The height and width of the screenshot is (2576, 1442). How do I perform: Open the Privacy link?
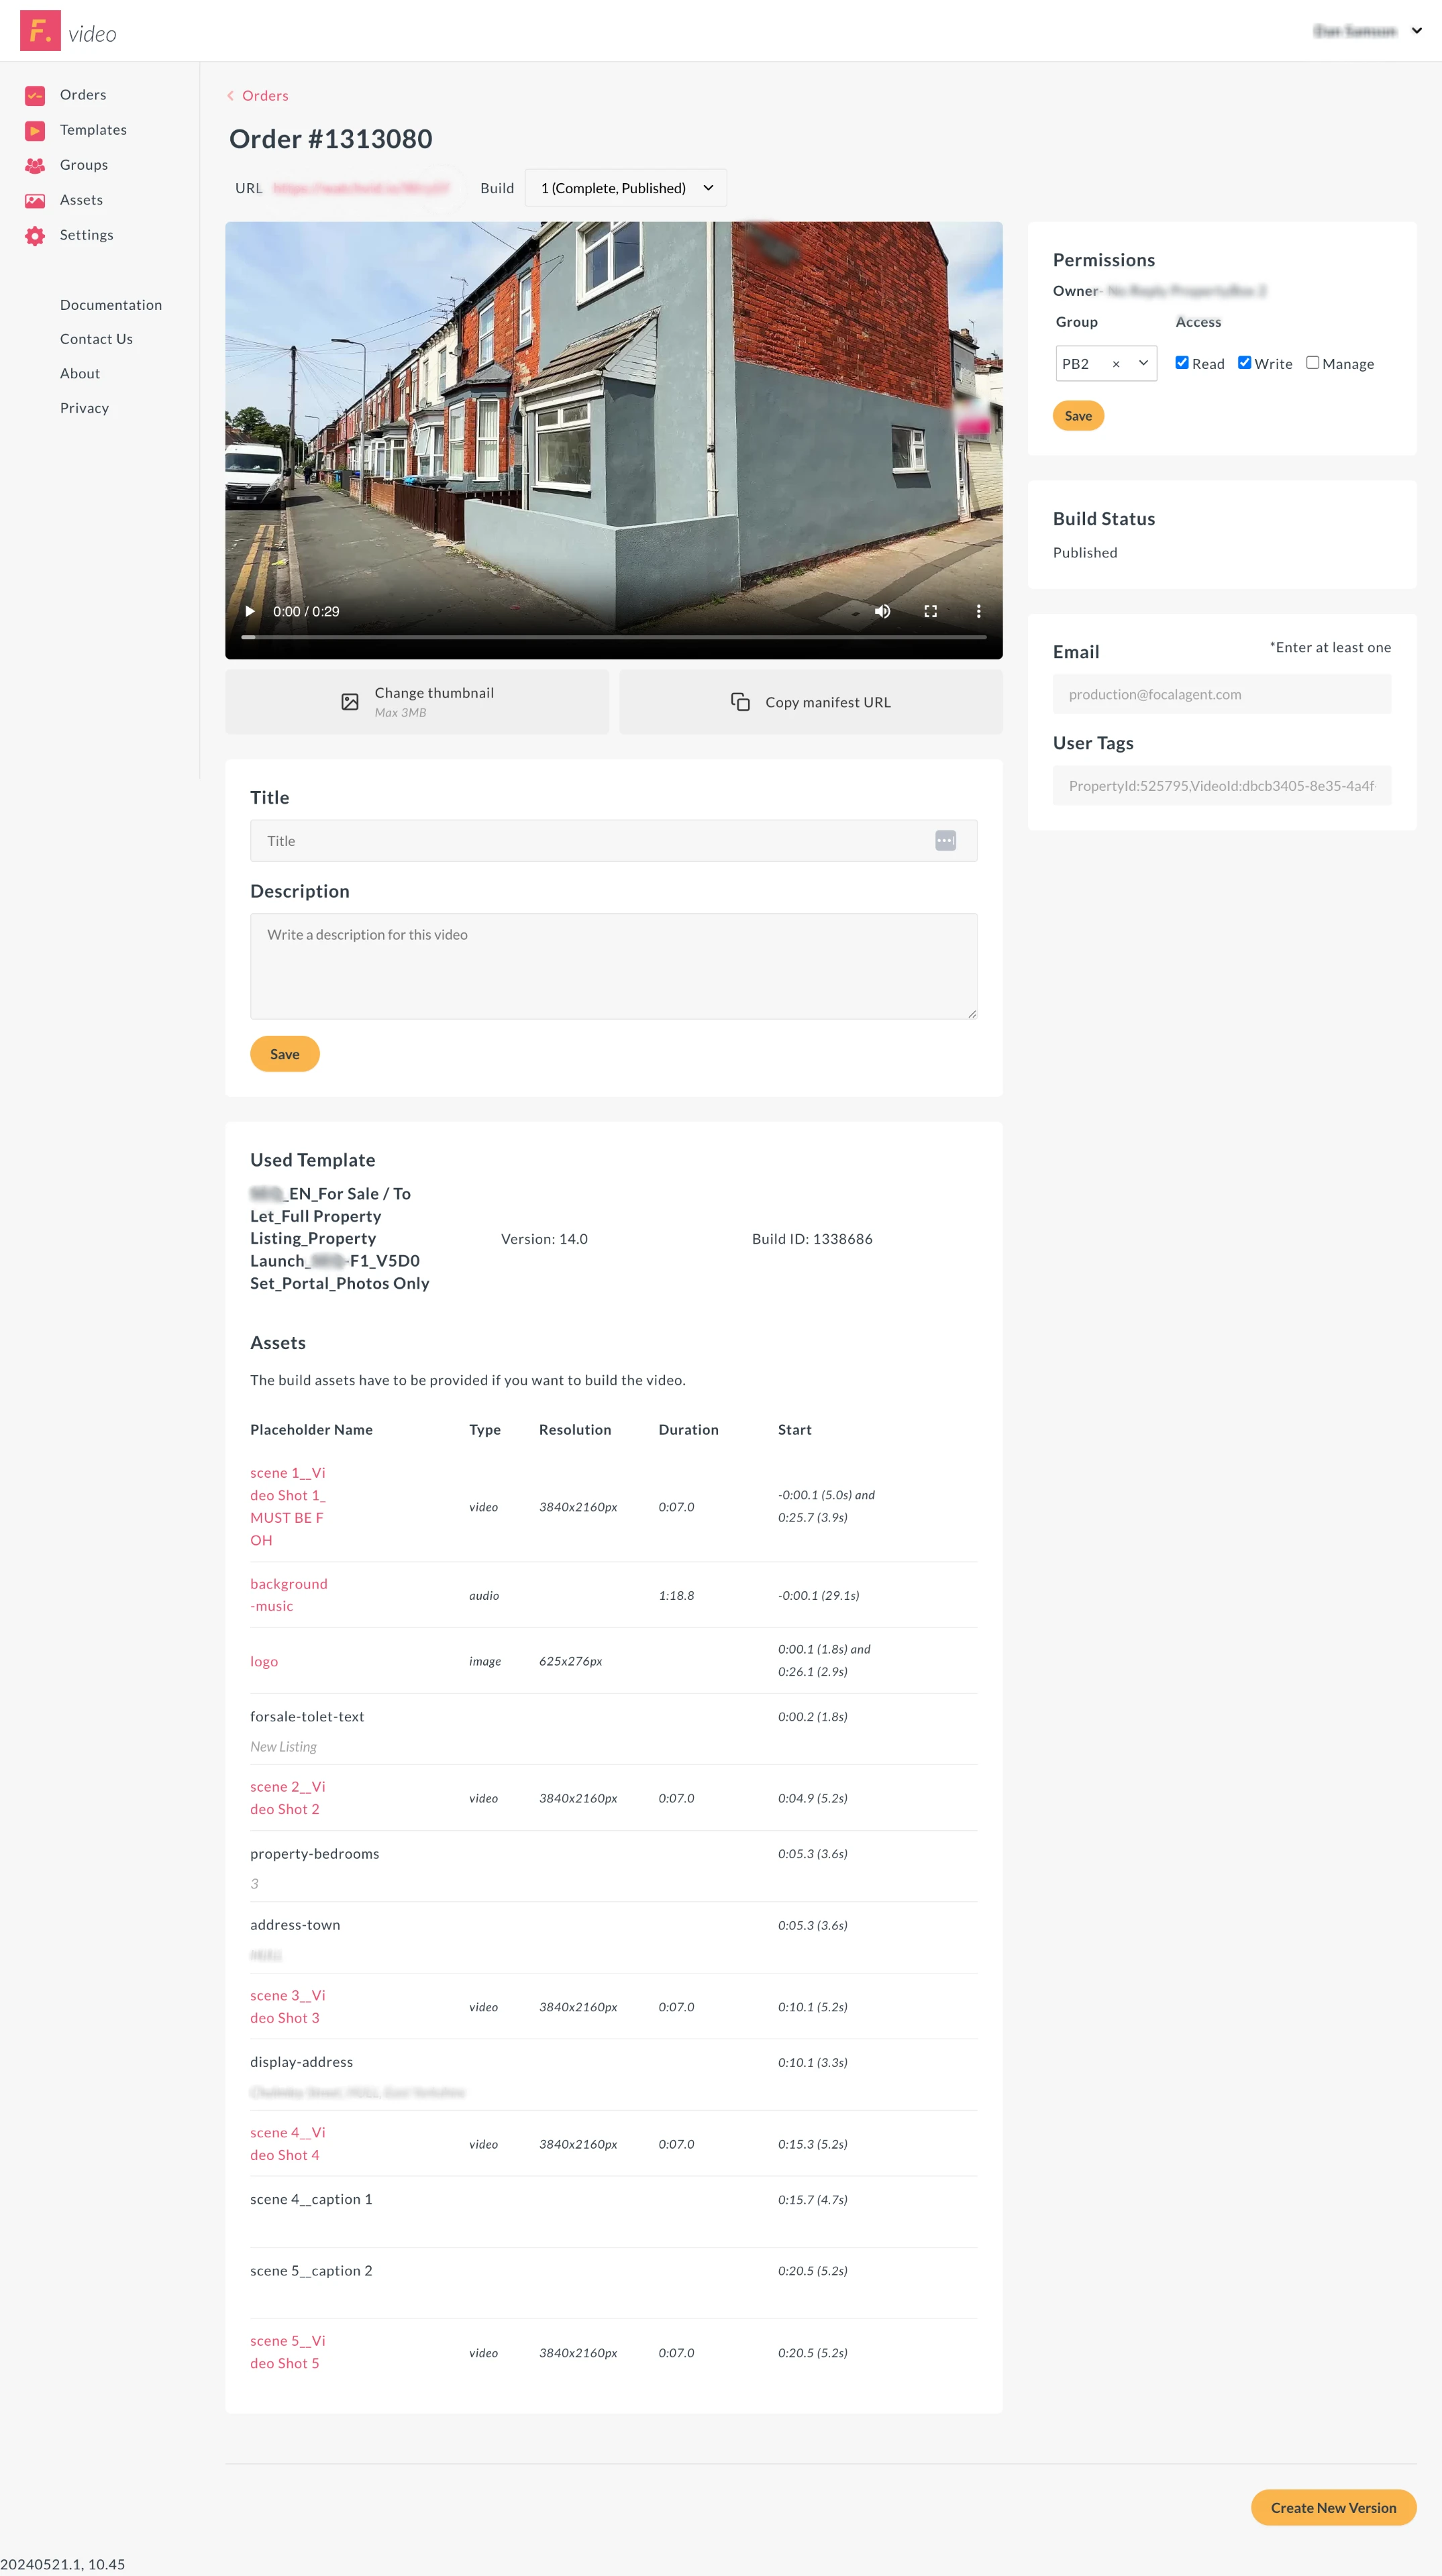pyautogui.click(x=84, y=408)
